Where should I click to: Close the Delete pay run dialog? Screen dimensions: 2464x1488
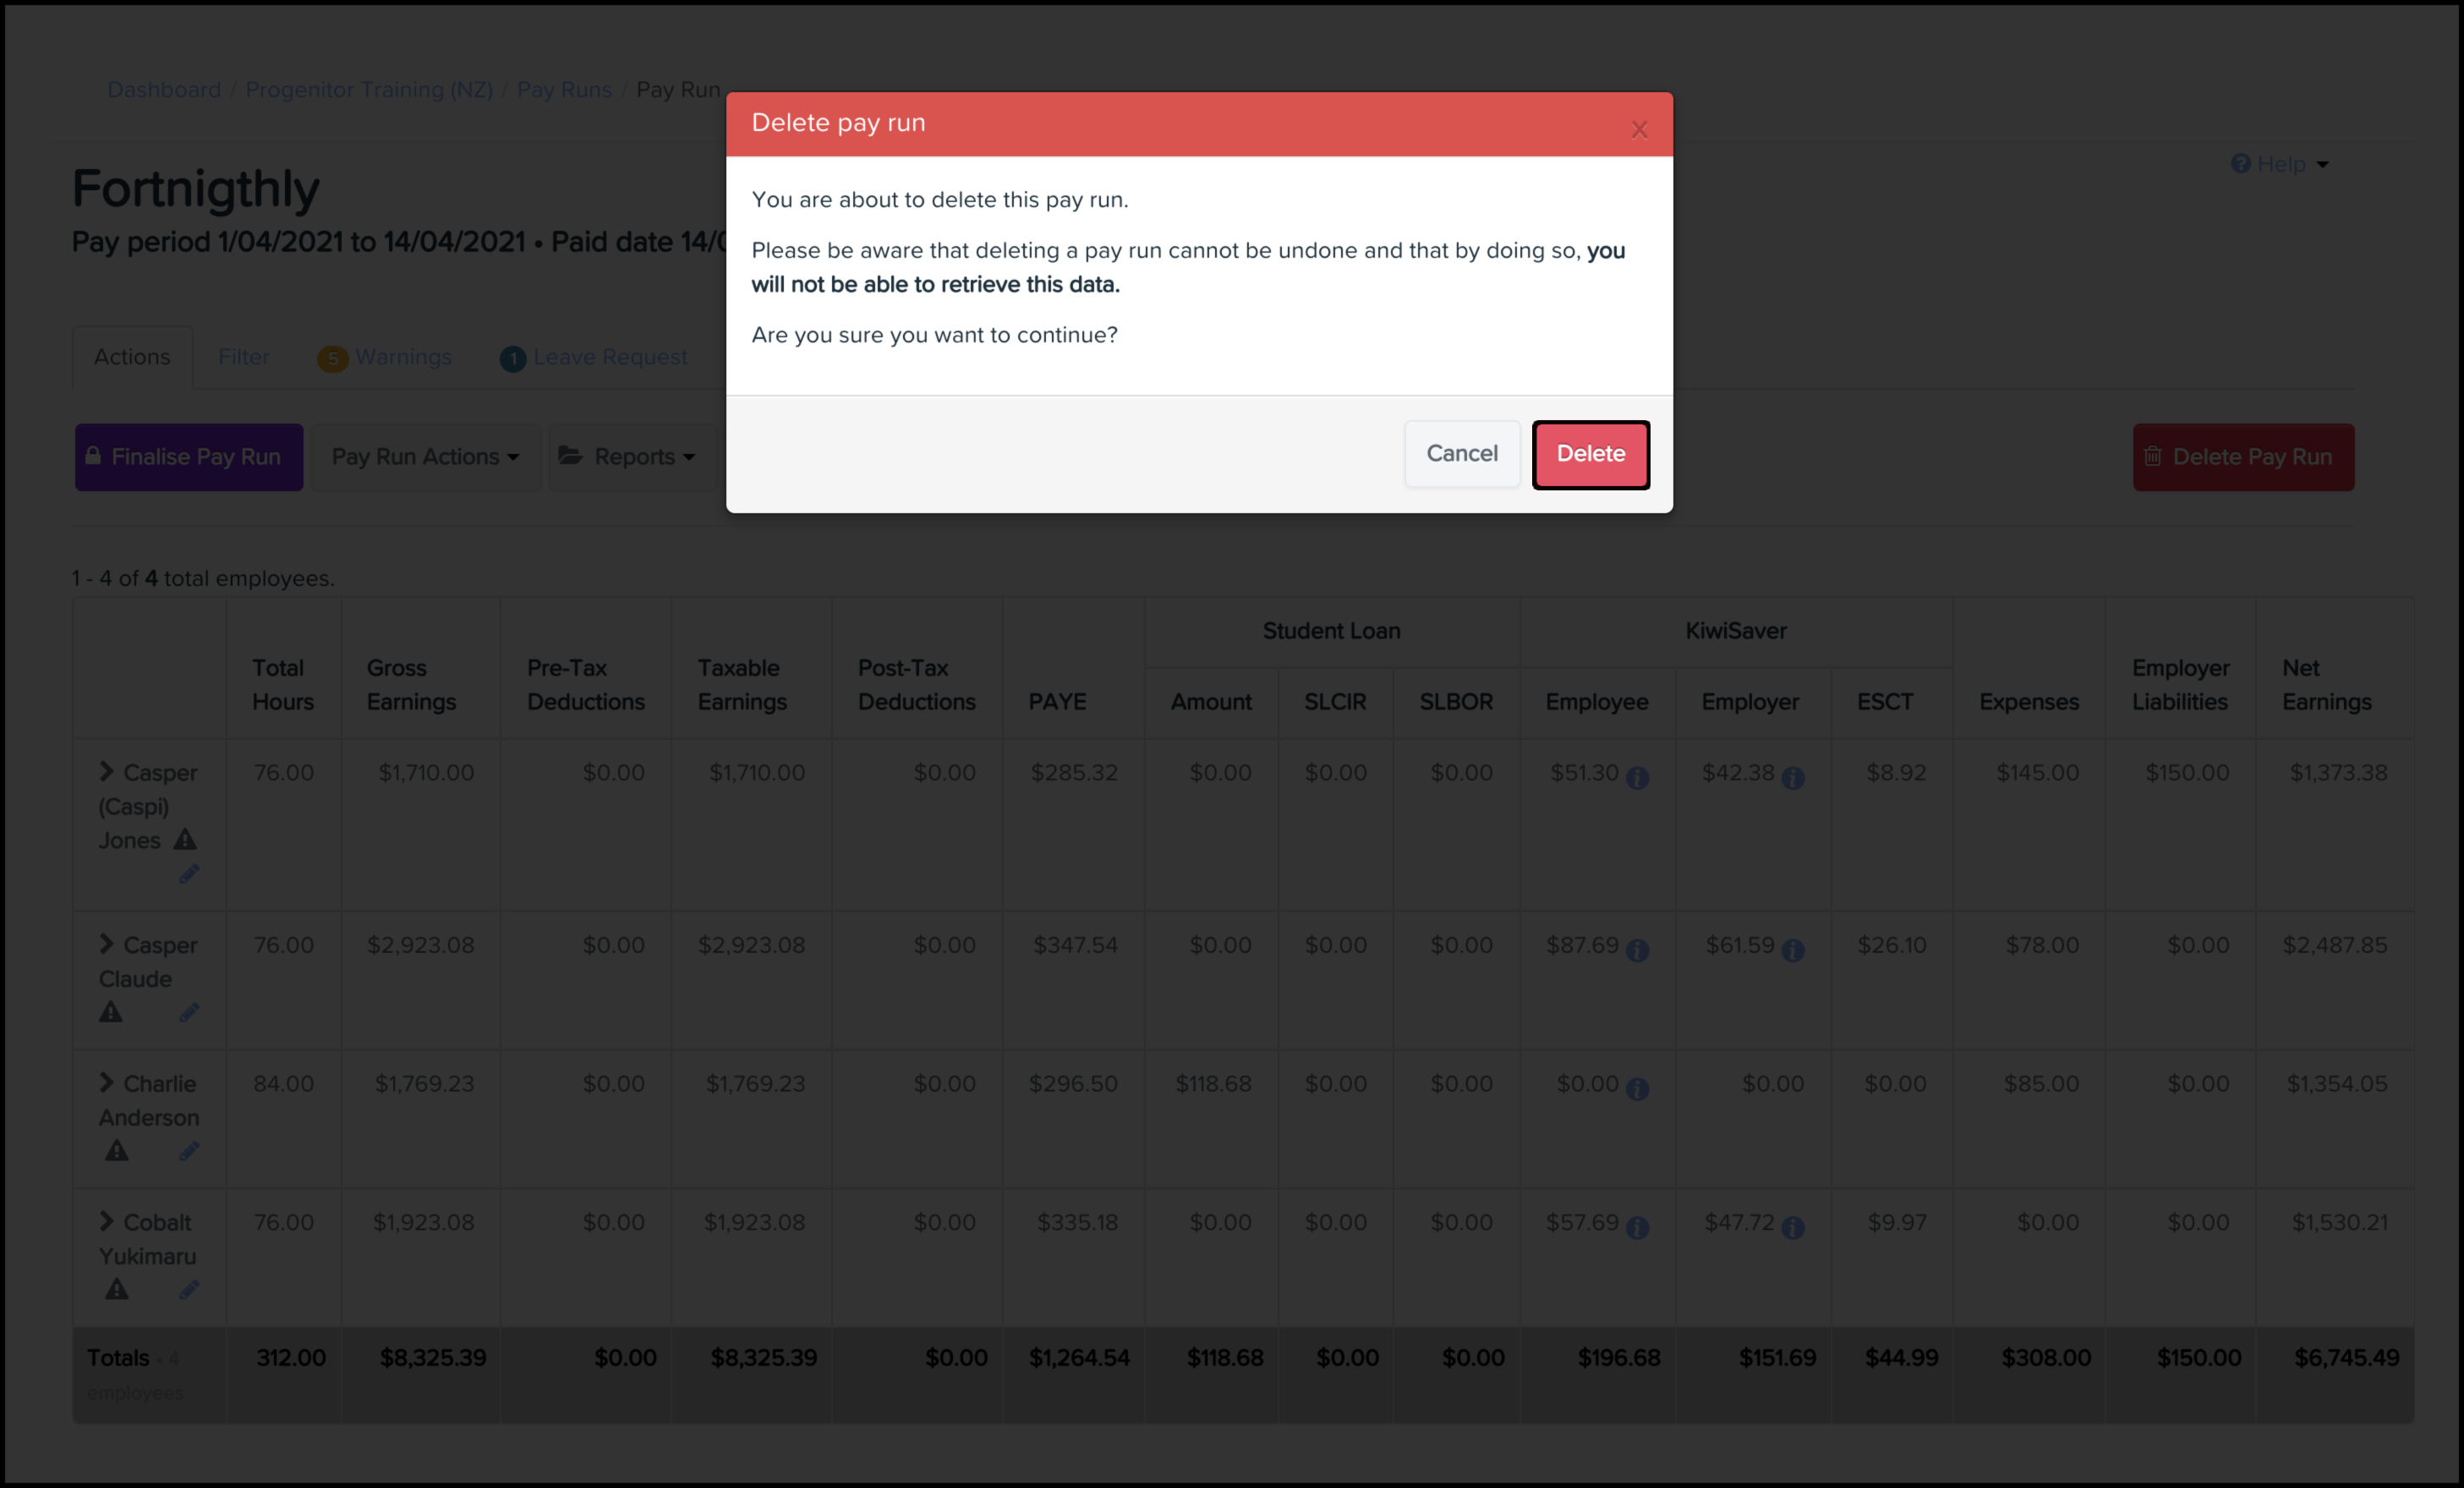point(1638,130)
